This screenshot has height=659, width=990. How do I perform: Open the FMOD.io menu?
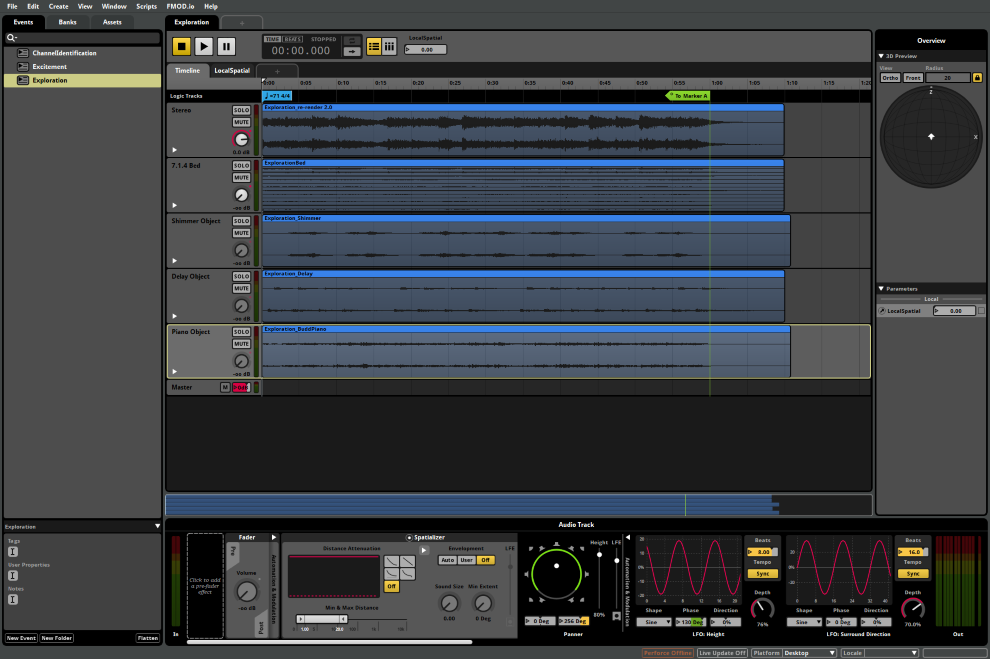pos(181,6)
